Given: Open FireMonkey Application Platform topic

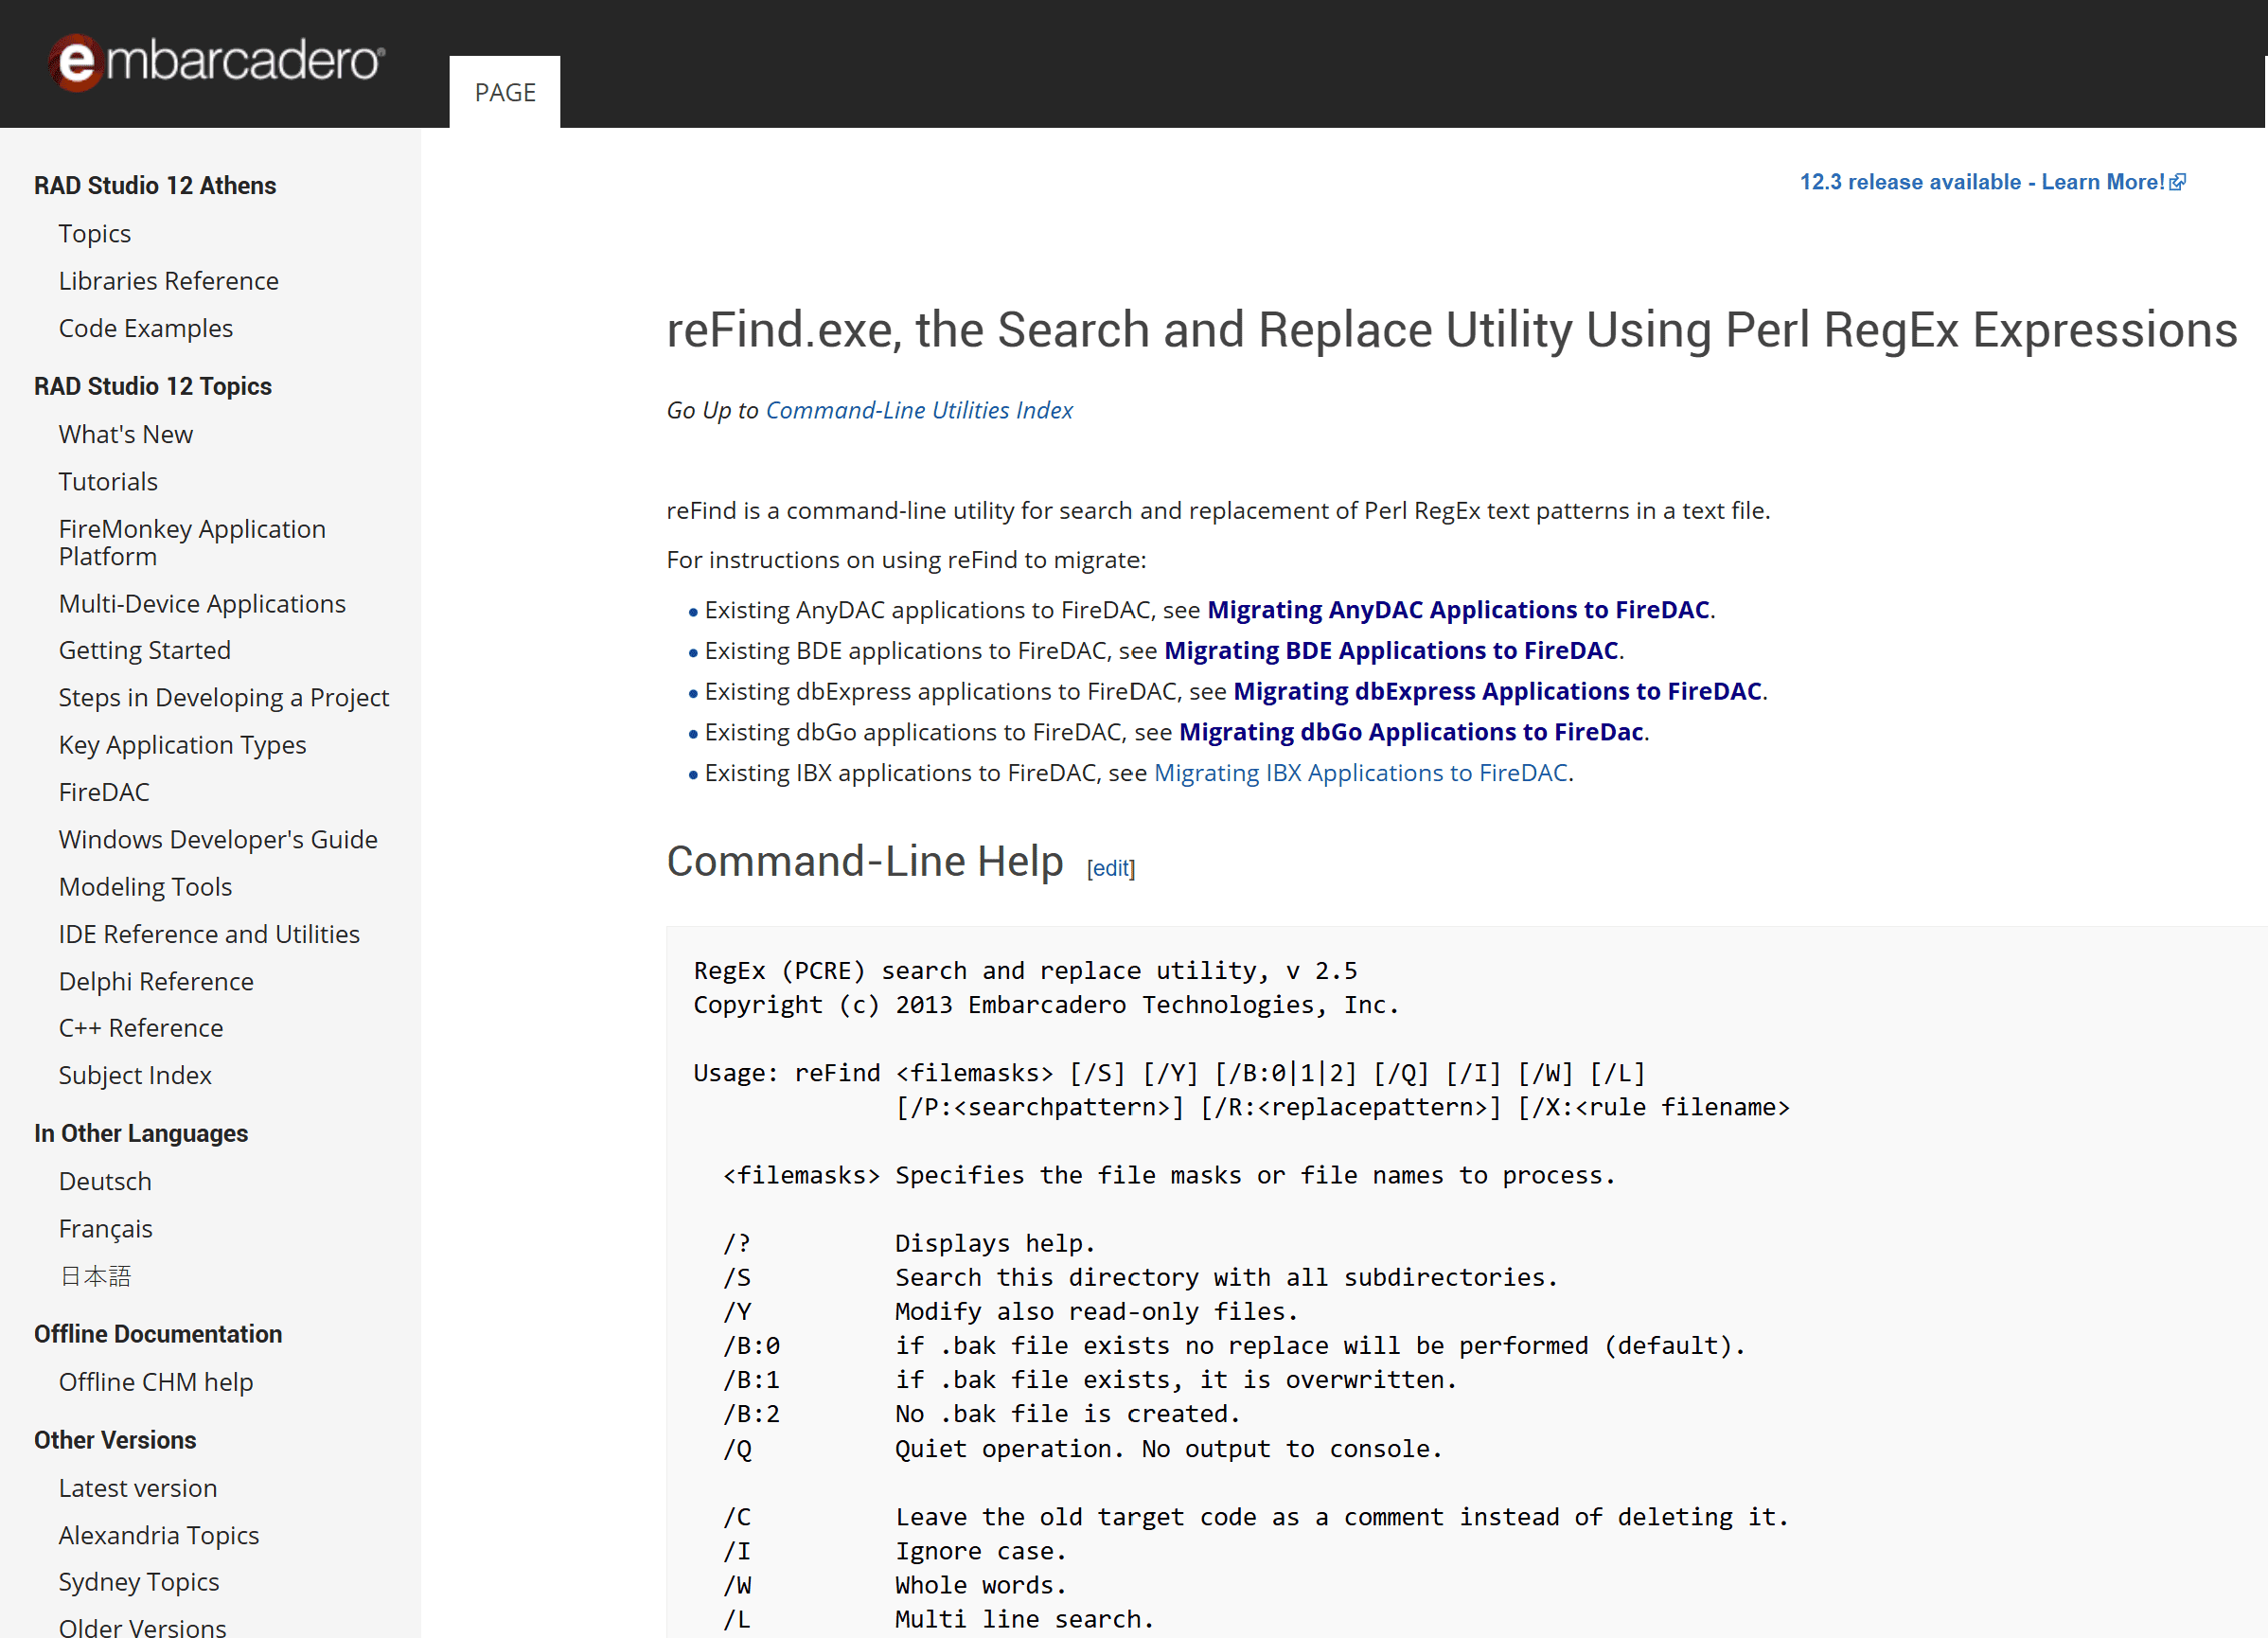Looking at the screenshot, I should (192, 543).
